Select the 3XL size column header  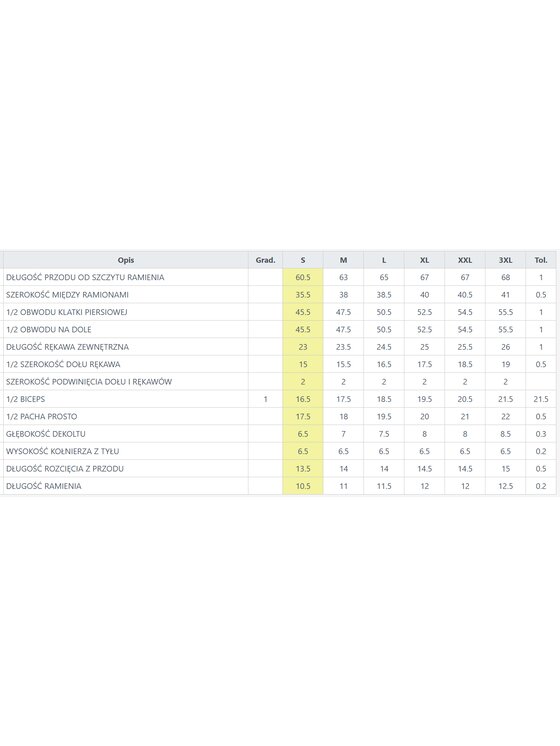coord(505,260)
